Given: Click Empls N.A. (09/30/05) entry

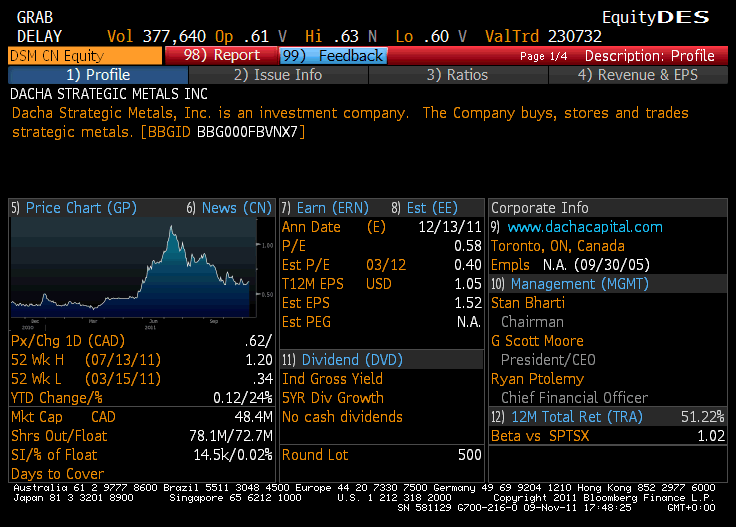Looking at the screenshot, I should (570, 265).
